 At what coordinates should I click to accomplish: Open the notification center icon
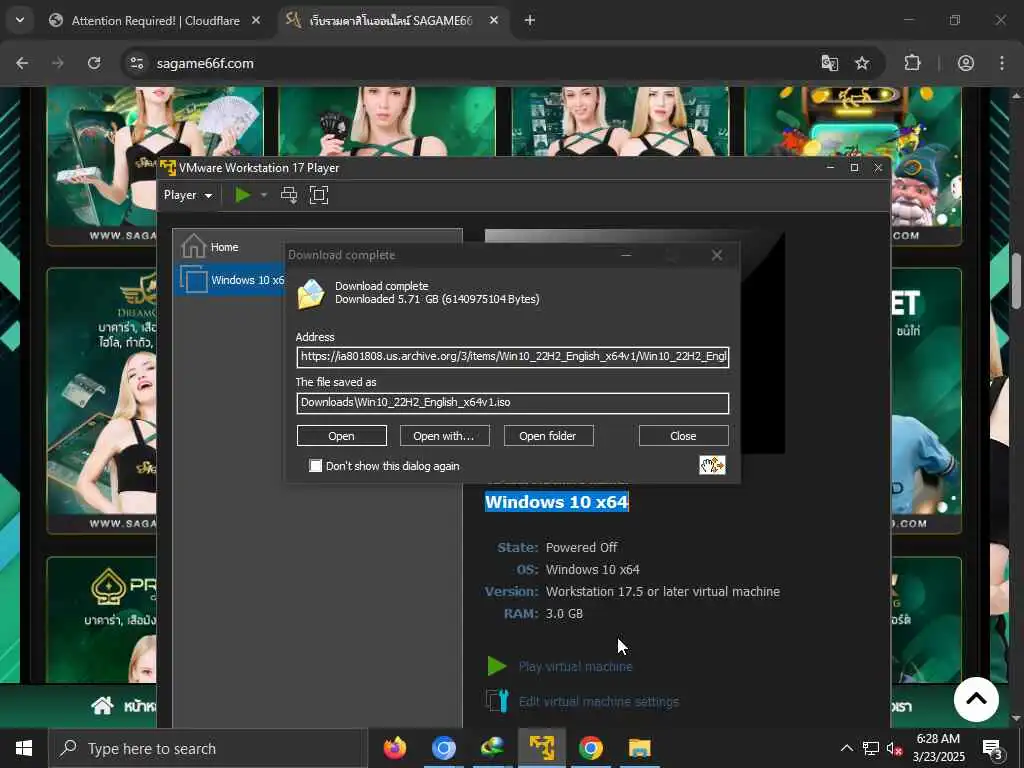[992, 749]
